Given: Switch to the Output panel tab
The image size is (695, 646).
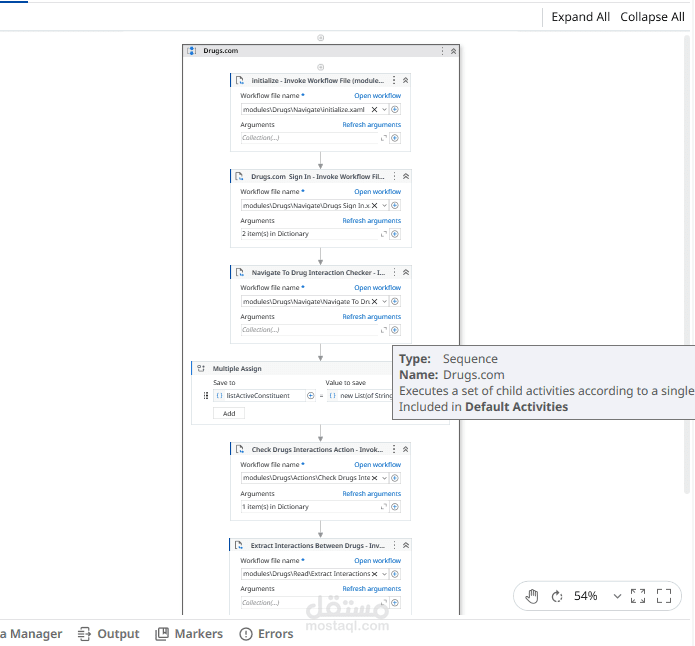Looking at the screenshot, I should 109,634.
